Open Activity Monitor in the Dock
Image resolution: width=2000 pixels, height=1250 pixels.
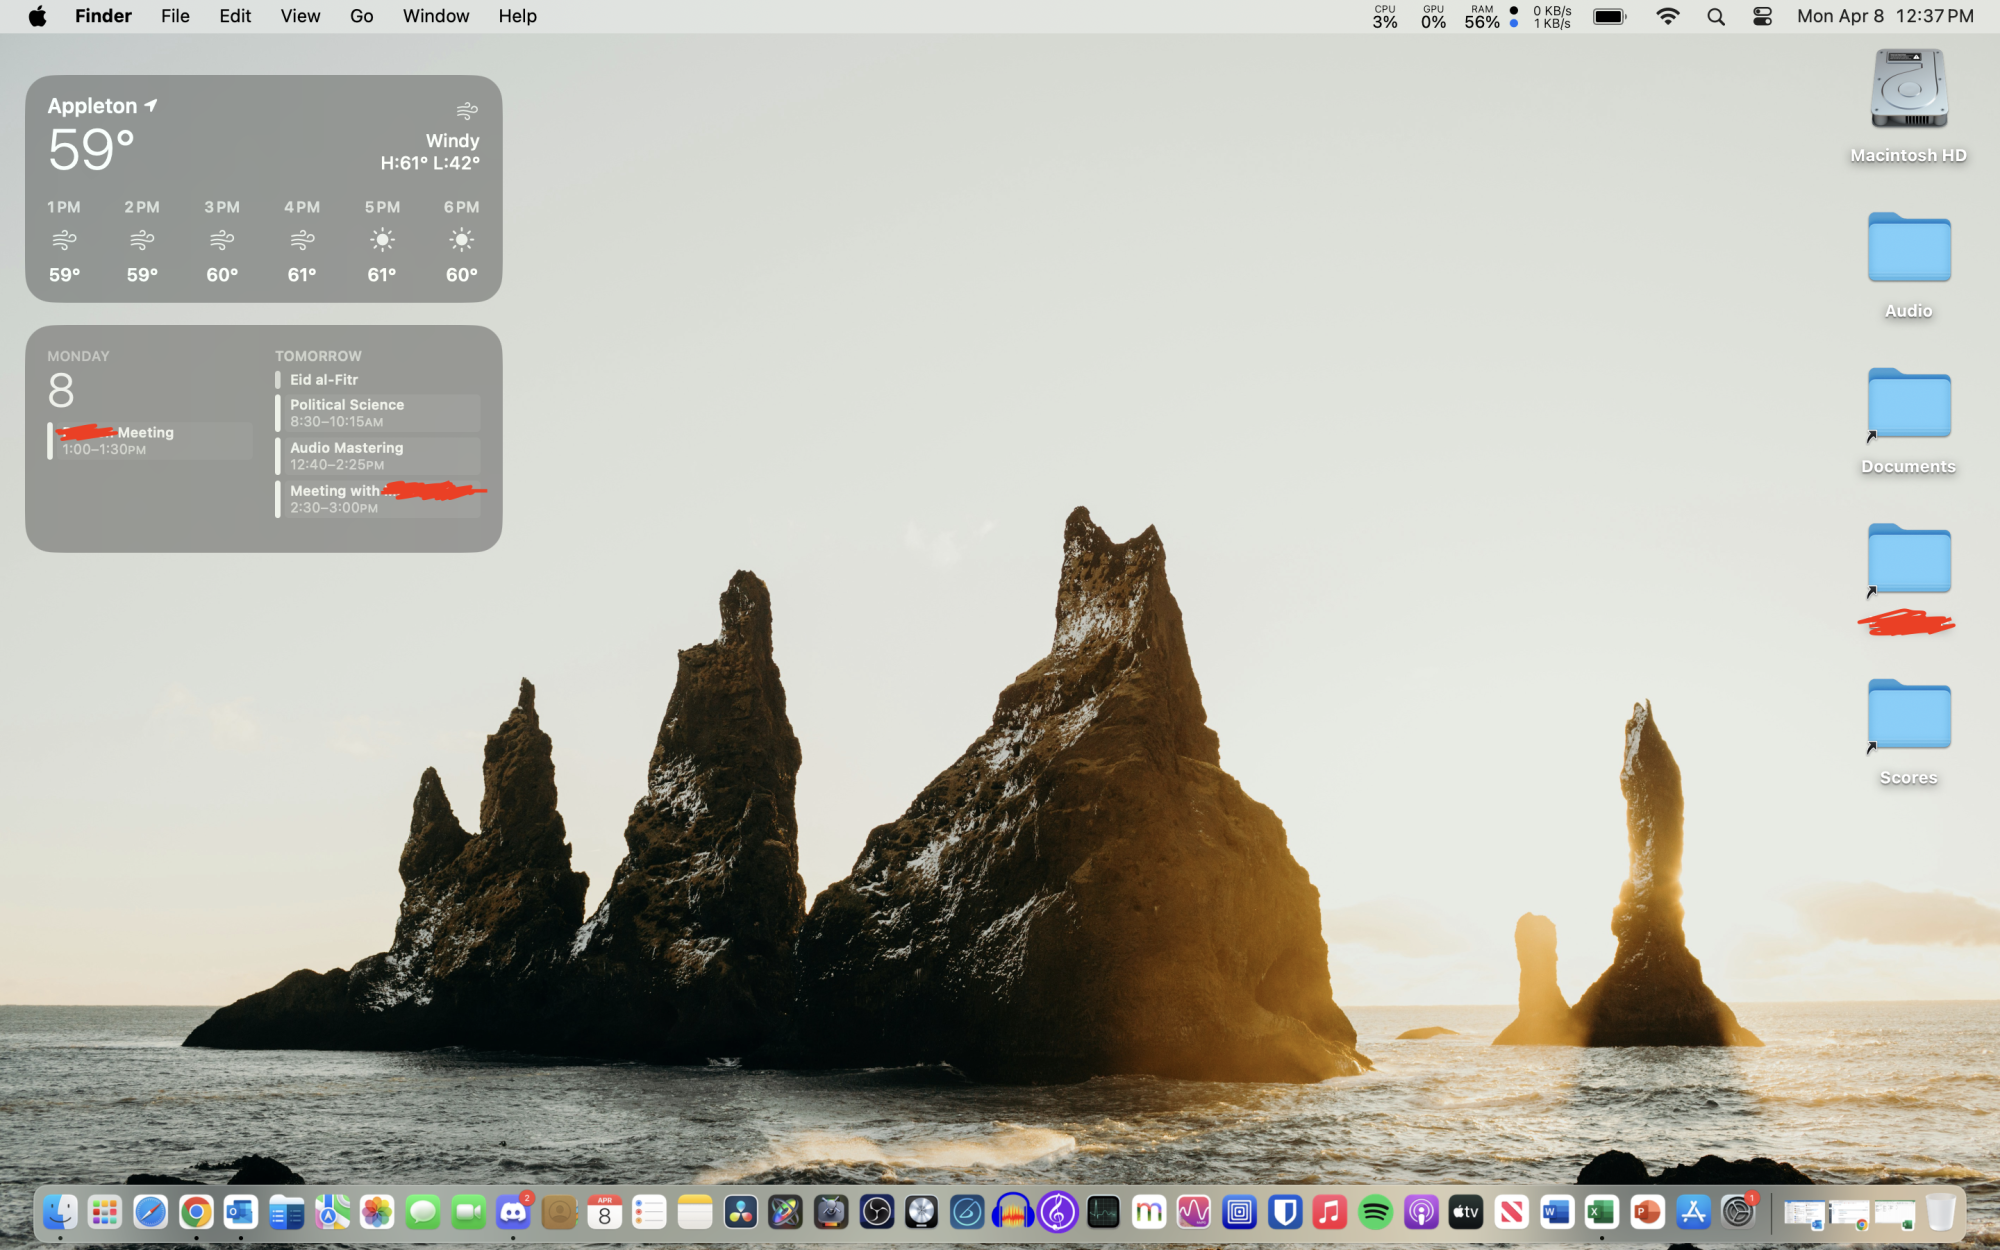[x=1103, y=1213]
